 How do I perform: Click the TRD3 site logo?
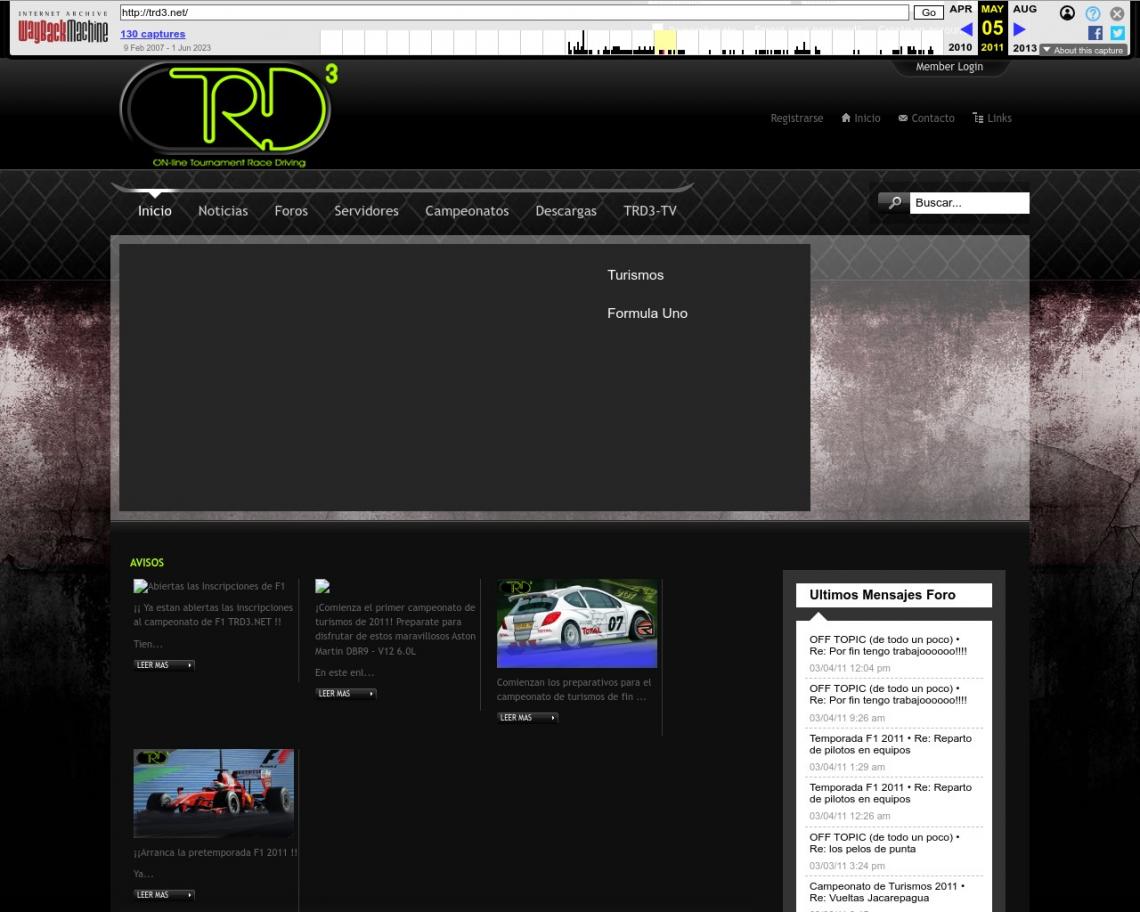click(x=228, y=115)
